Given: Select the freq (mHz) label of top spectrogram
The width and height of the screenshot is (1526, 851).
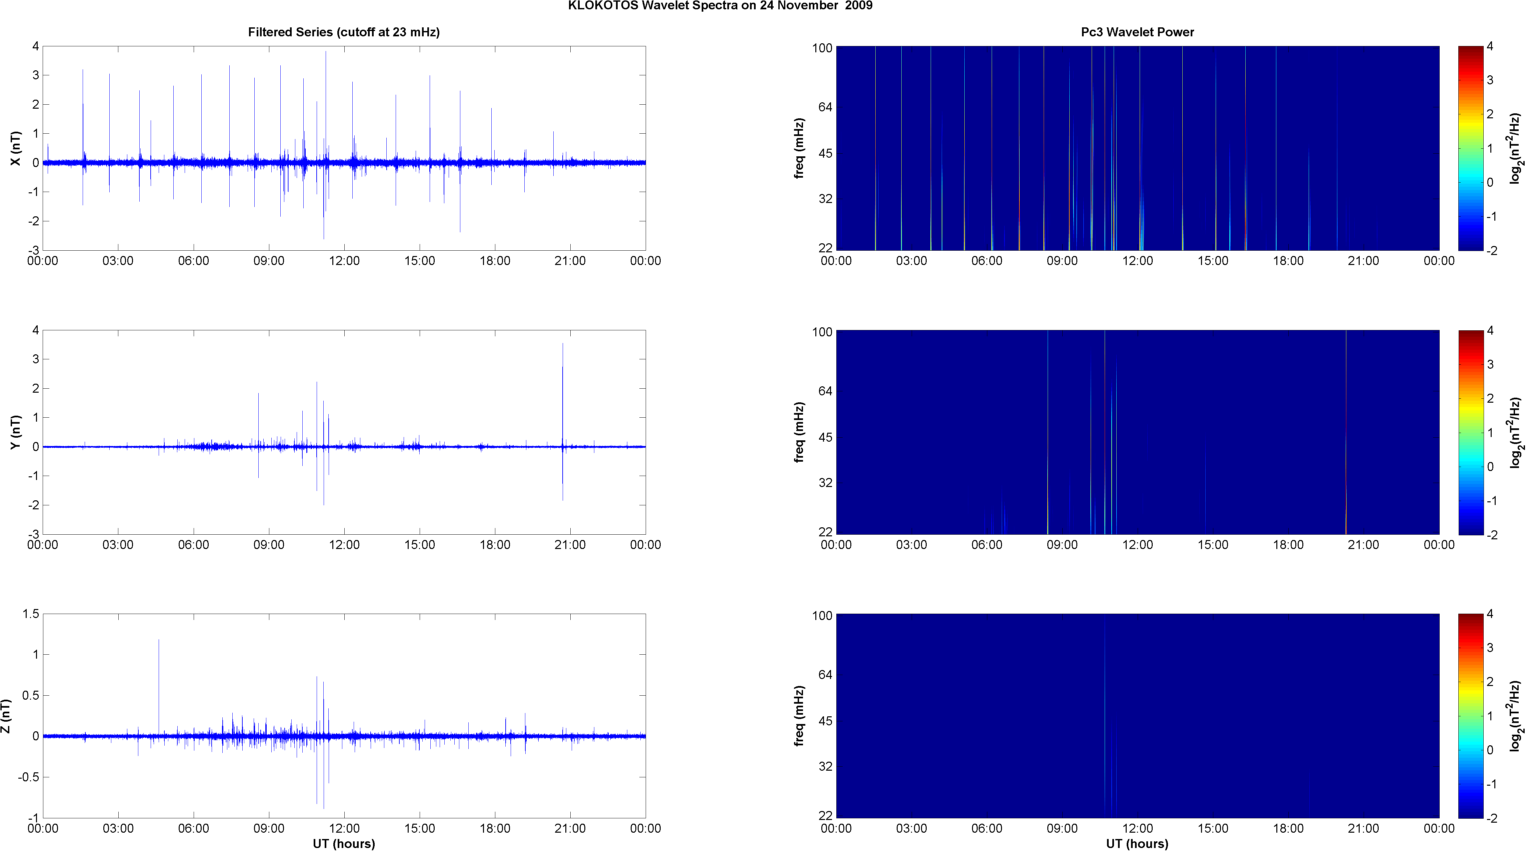Looking at the screenshot, I should (x=799, y=148).
